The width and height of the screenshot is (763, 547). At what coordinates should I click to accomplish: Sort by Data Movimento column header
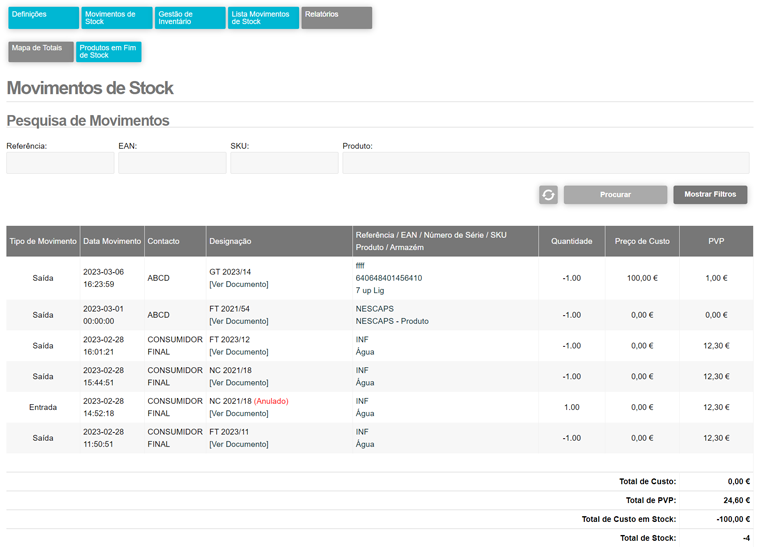(112, 241)
